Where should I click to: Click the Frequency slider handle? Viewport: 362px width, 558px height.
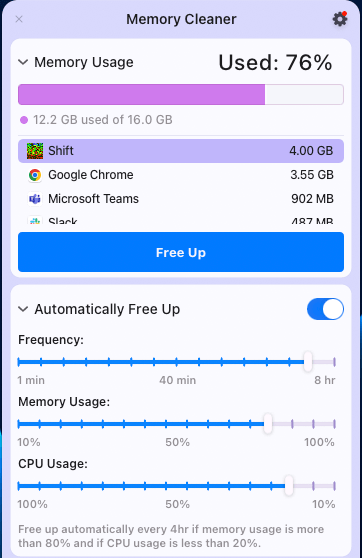(x=308, y=362)
